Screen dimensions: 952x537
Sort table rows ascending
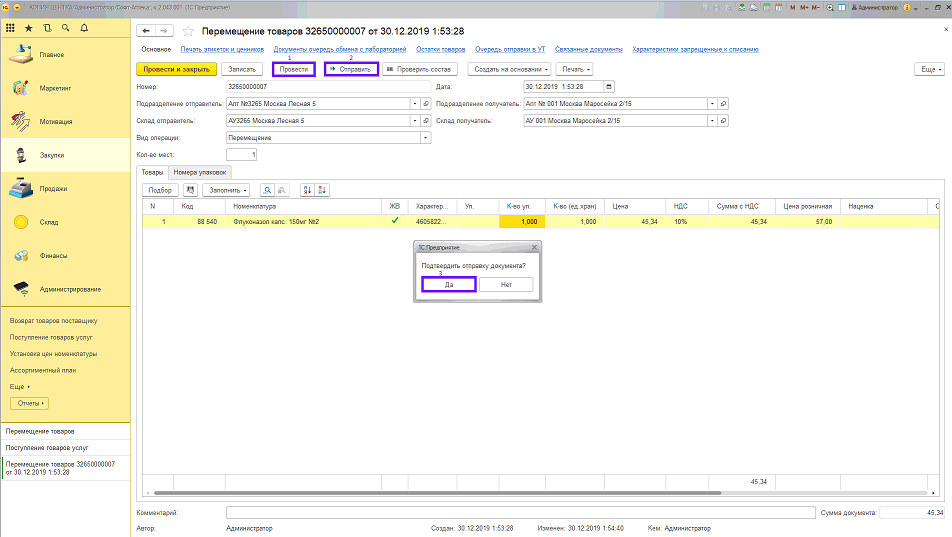point(307,189)
